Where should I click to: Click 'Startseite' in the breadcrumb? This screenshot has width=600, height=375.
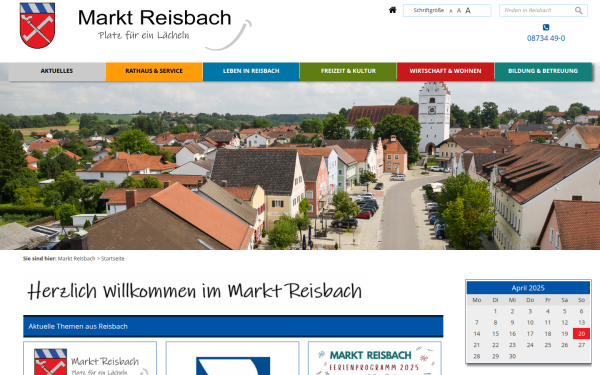pyautogui.click(x=112, y=259)
